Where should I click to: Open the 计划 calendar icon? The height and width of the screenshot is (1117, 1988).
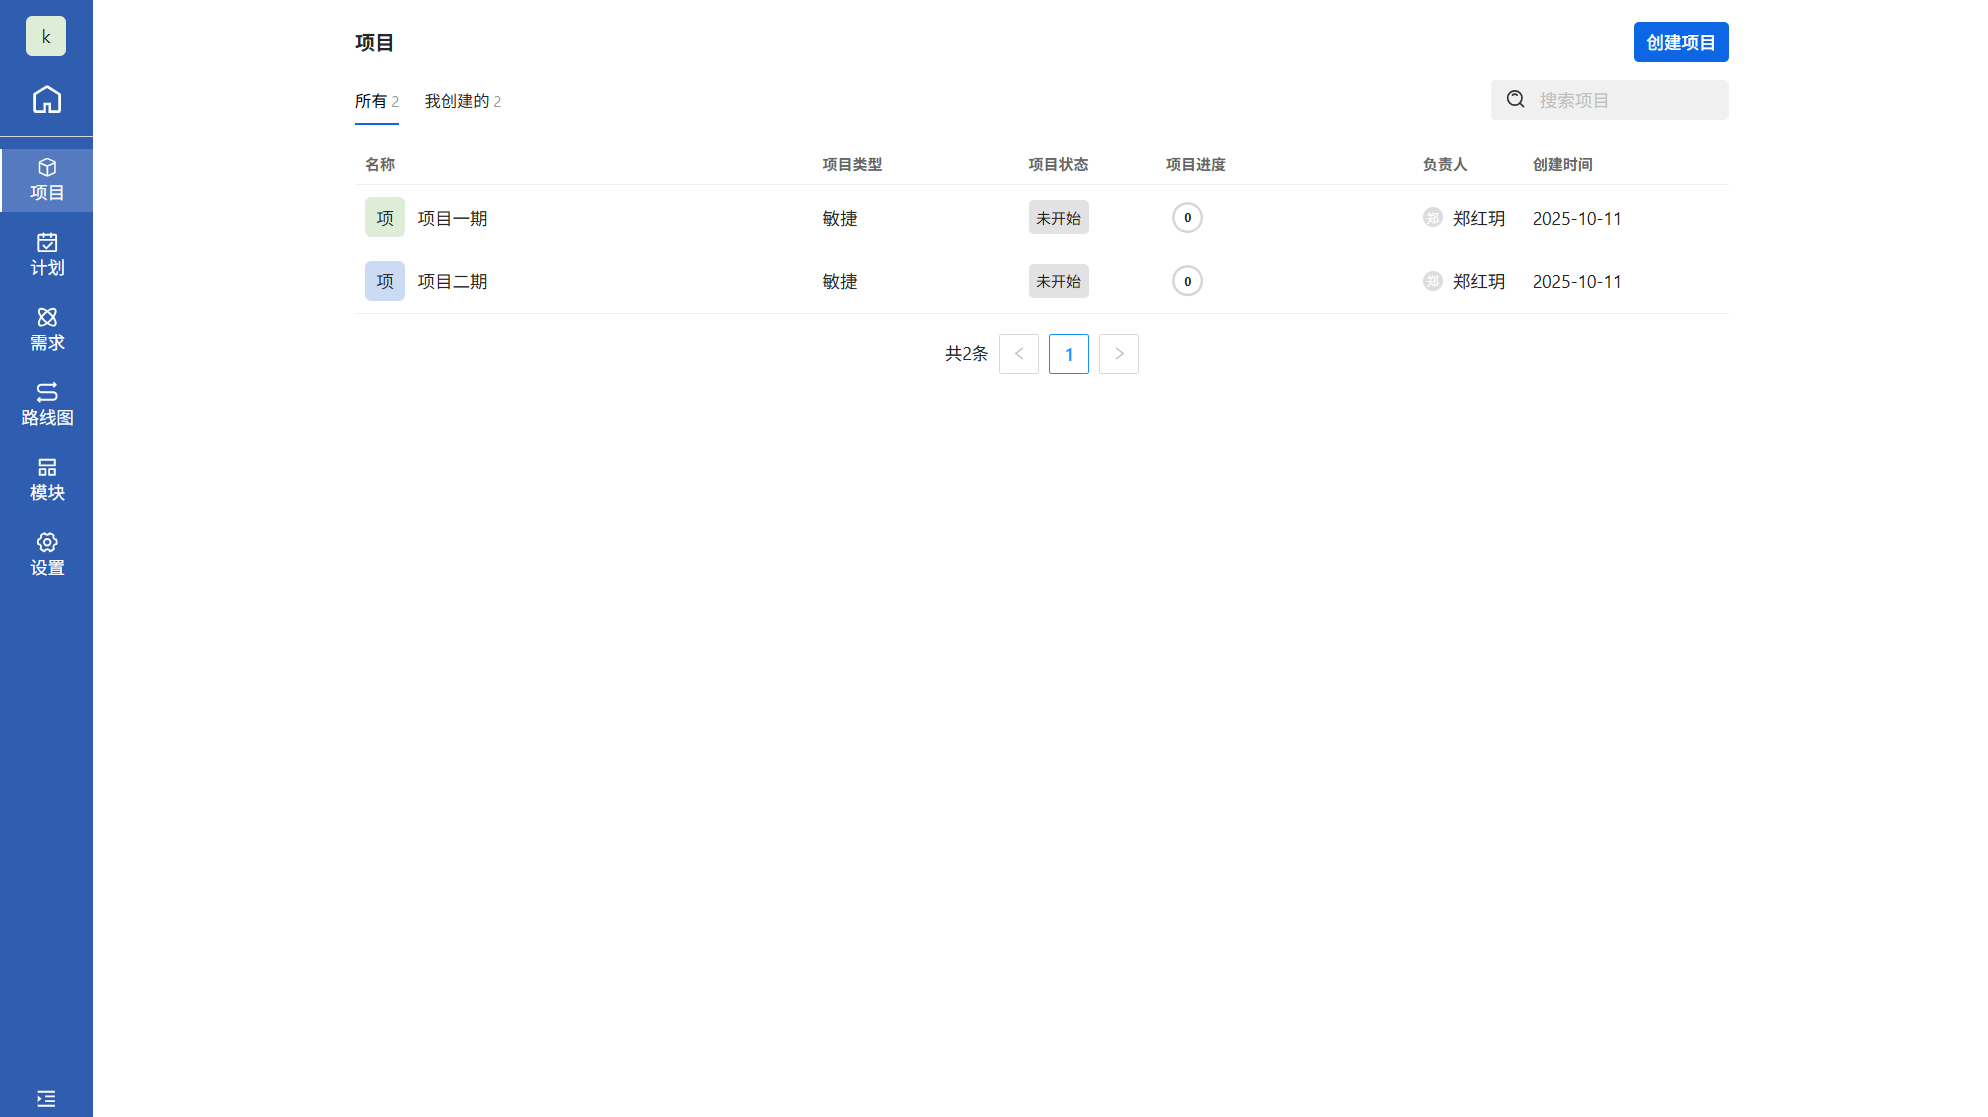(46, 254)
